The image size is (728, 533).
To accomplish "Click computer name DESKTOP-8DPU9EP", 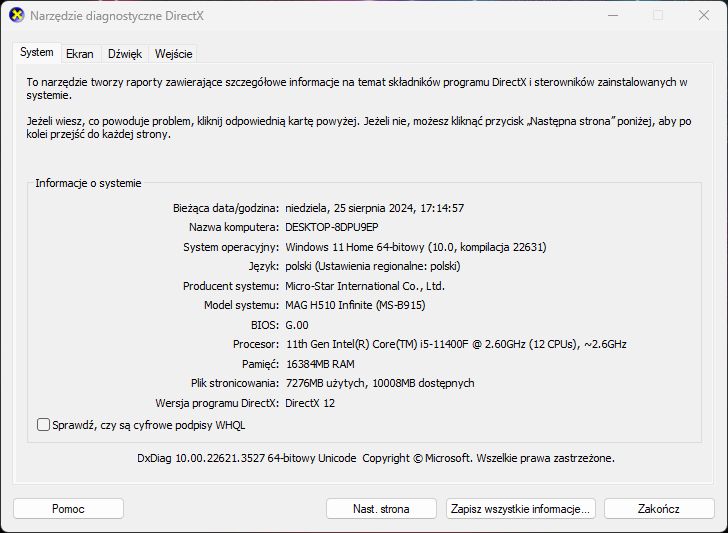I will (x=332, y=227).
